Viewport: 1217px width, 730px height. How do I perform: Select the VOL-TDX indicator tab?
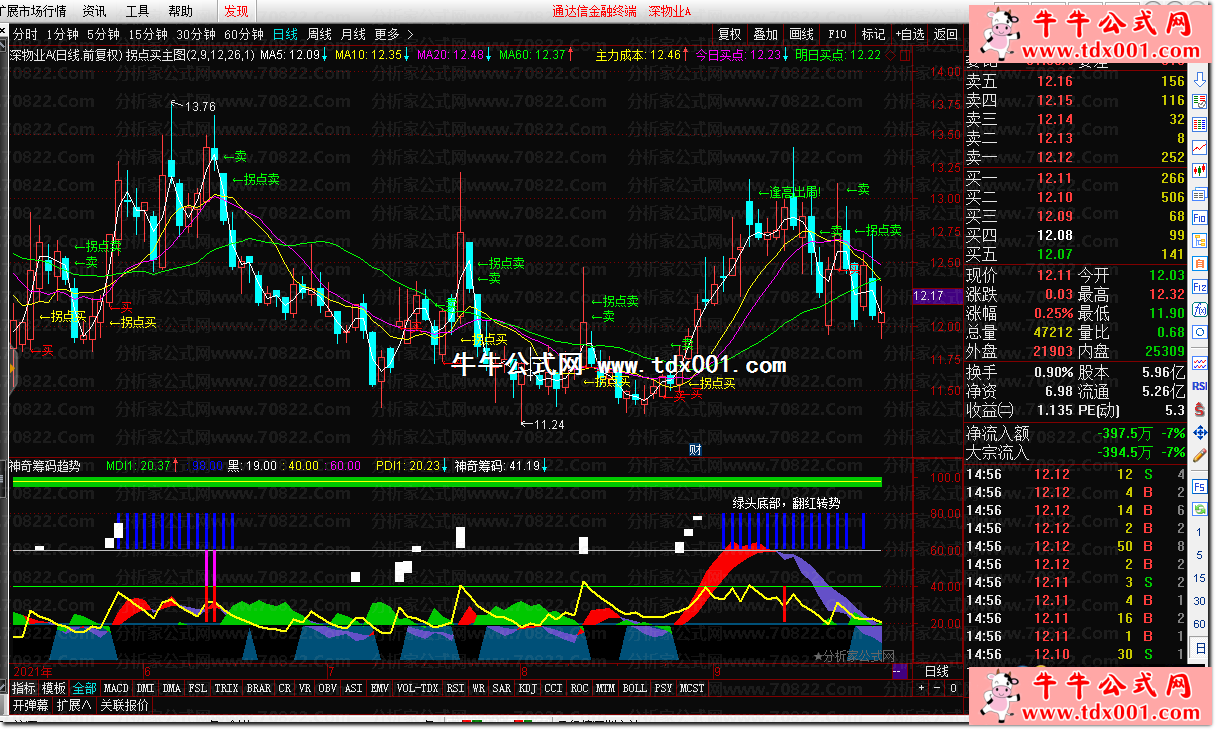[418, 688]
